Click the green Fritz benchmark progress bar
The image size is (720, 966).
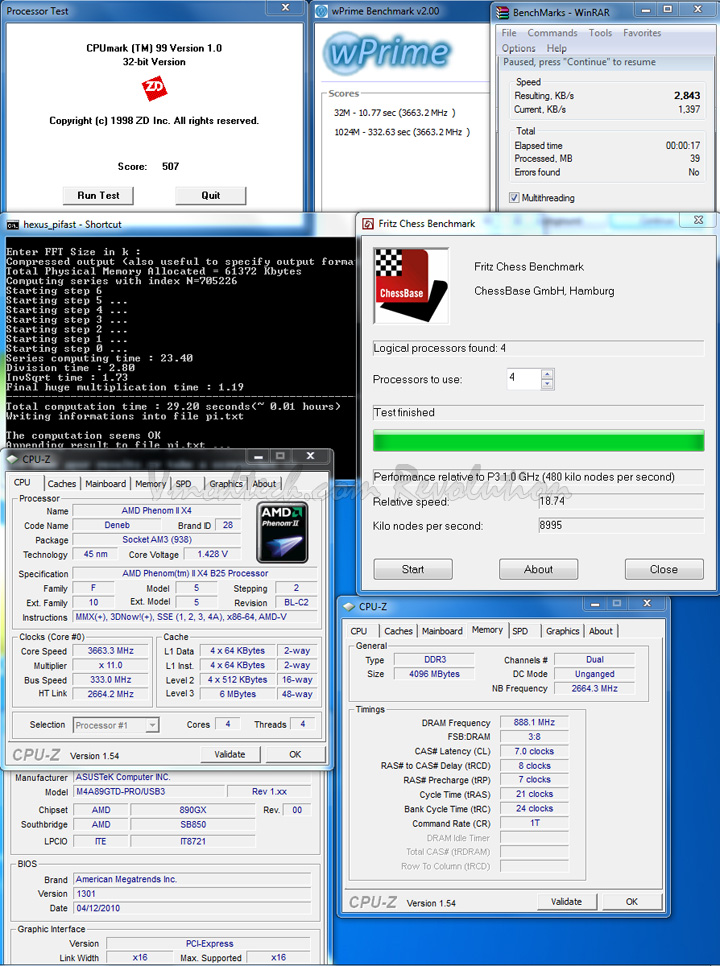[x=538, y=441]
